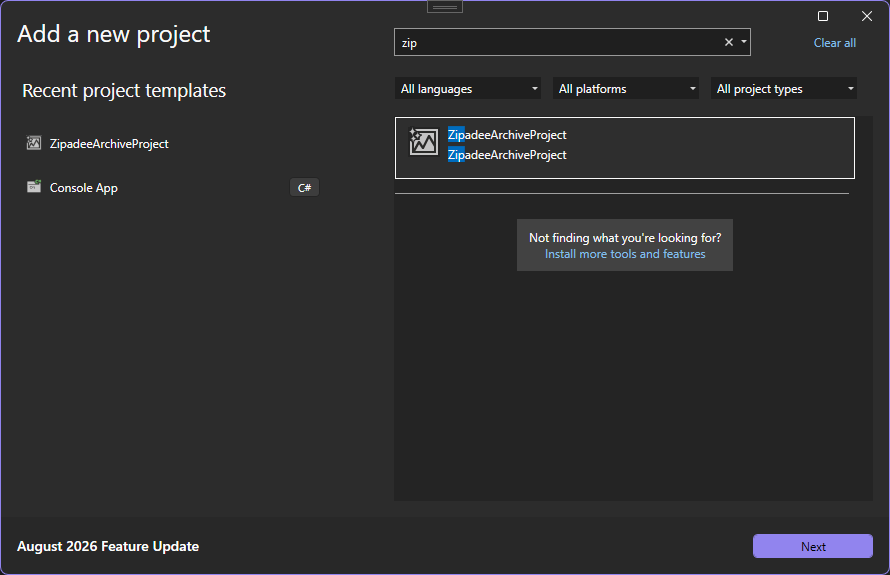Click the drag handle at top of dialog
The image size is (890, 575).
[x=445, y=7]
